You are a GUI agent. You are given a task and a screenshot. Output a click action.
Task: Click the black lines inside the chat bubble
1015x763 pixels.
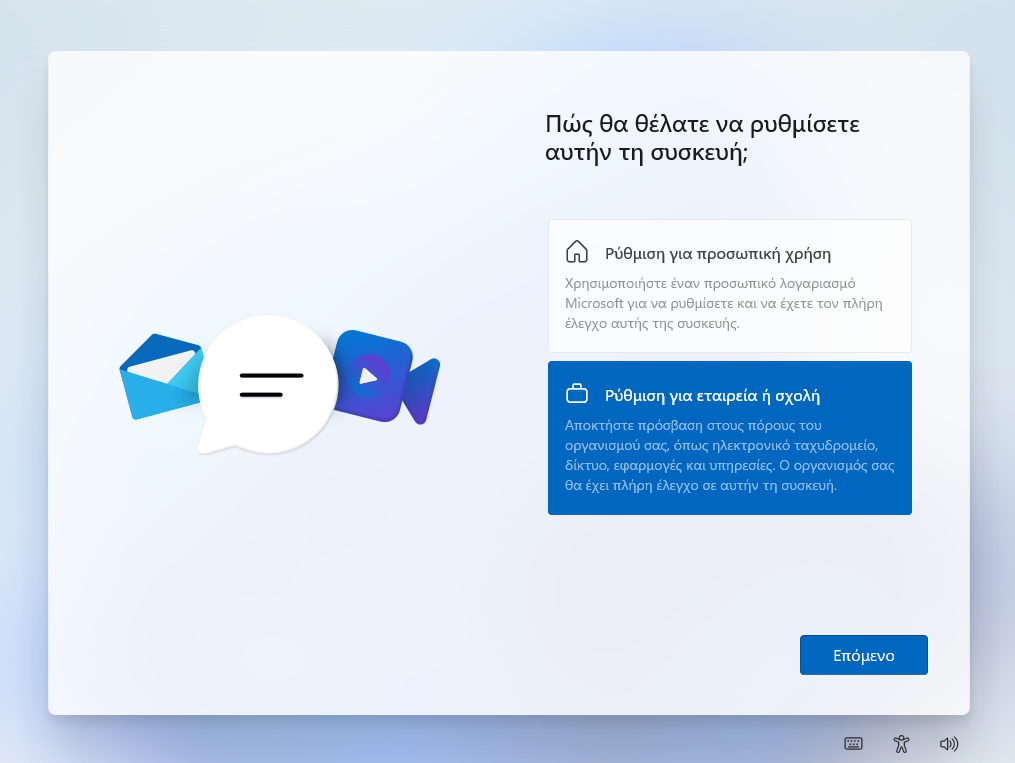click(x=270, y=384)
